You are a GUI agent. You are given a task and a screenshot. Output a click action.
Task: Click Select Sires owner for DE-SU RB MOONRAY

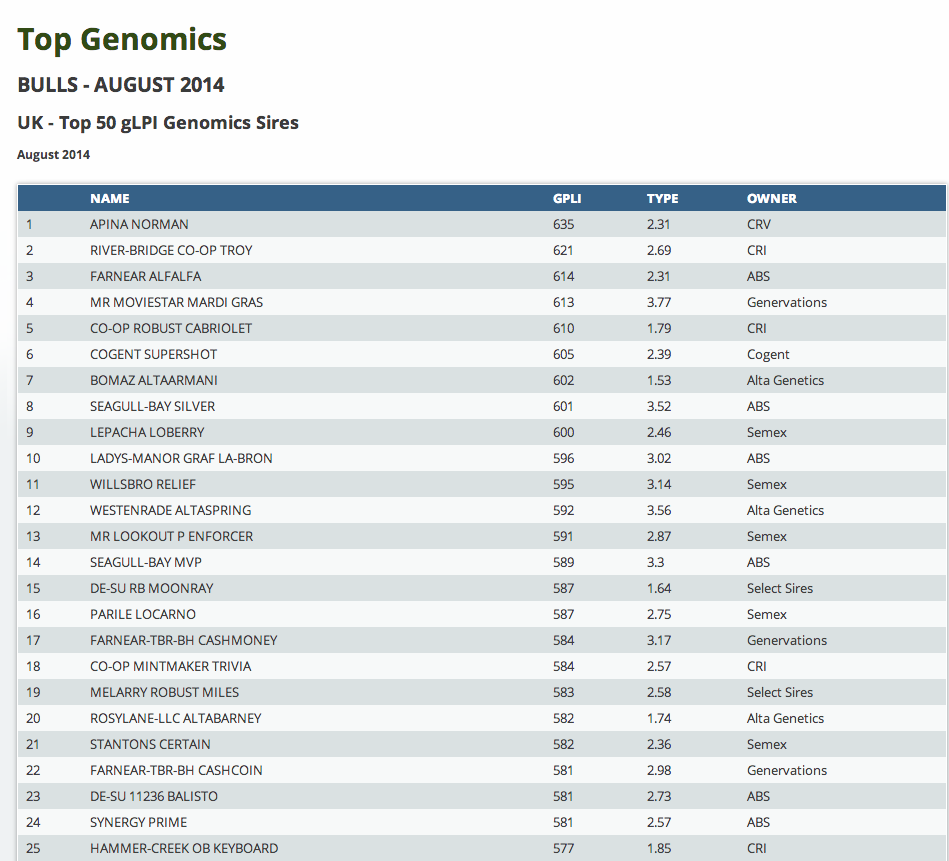(x=780, y=588)
